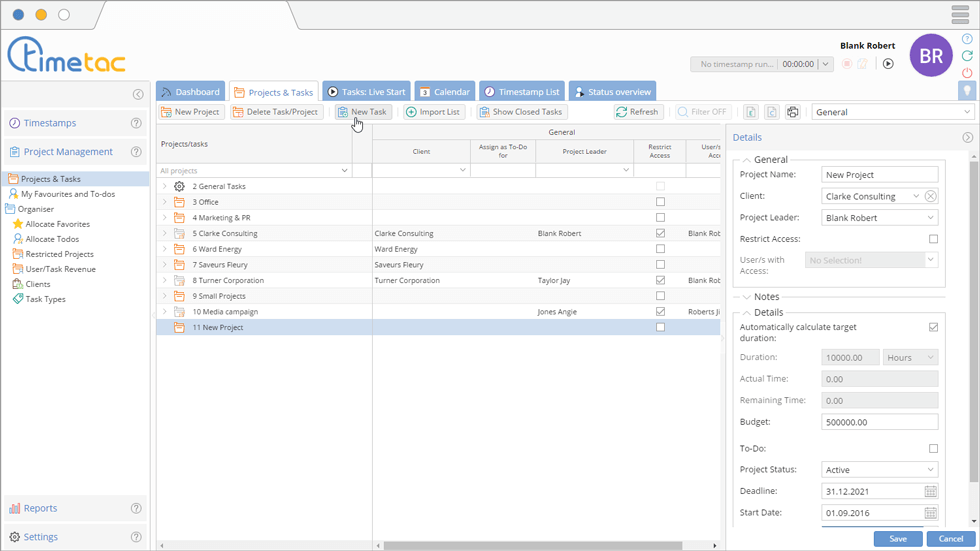The image size is (980, 551).
Task: Switch to the Calendar tab
Action: (444, 92)
